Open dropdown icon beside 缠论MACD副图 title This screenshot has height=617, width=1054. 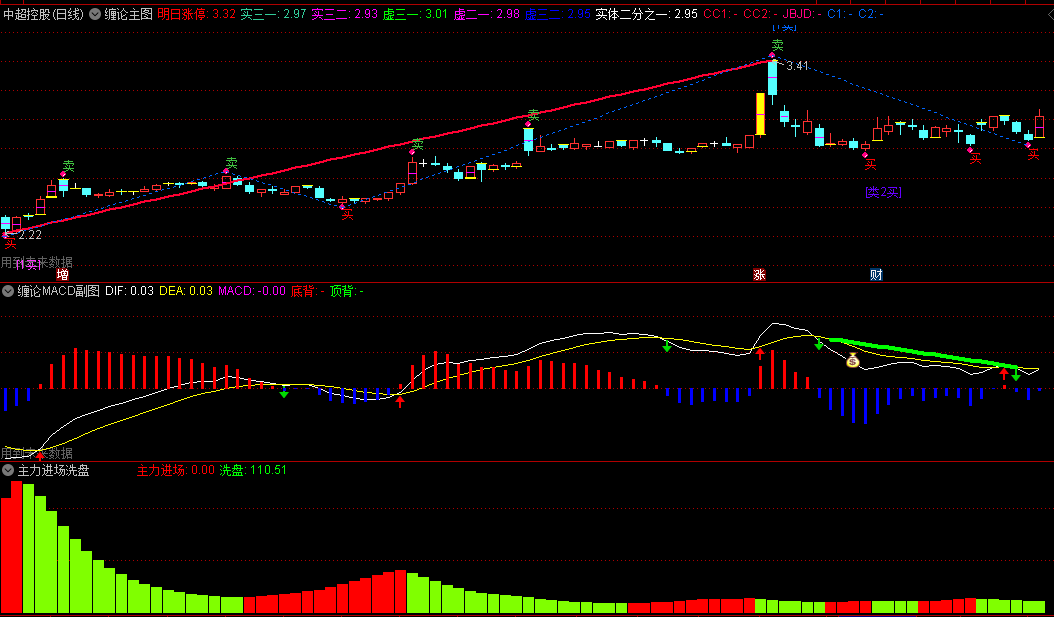tap(8, 291)
